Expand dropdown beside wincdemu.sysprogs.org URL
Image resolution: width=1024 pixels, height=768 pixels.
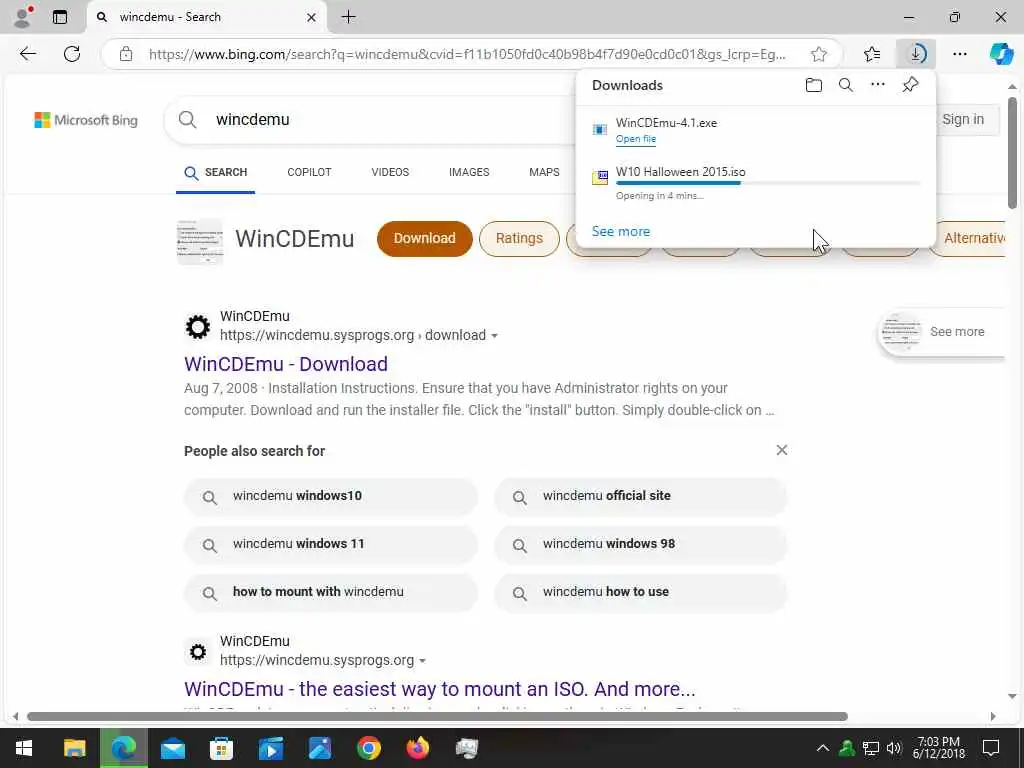coord(423,661)
